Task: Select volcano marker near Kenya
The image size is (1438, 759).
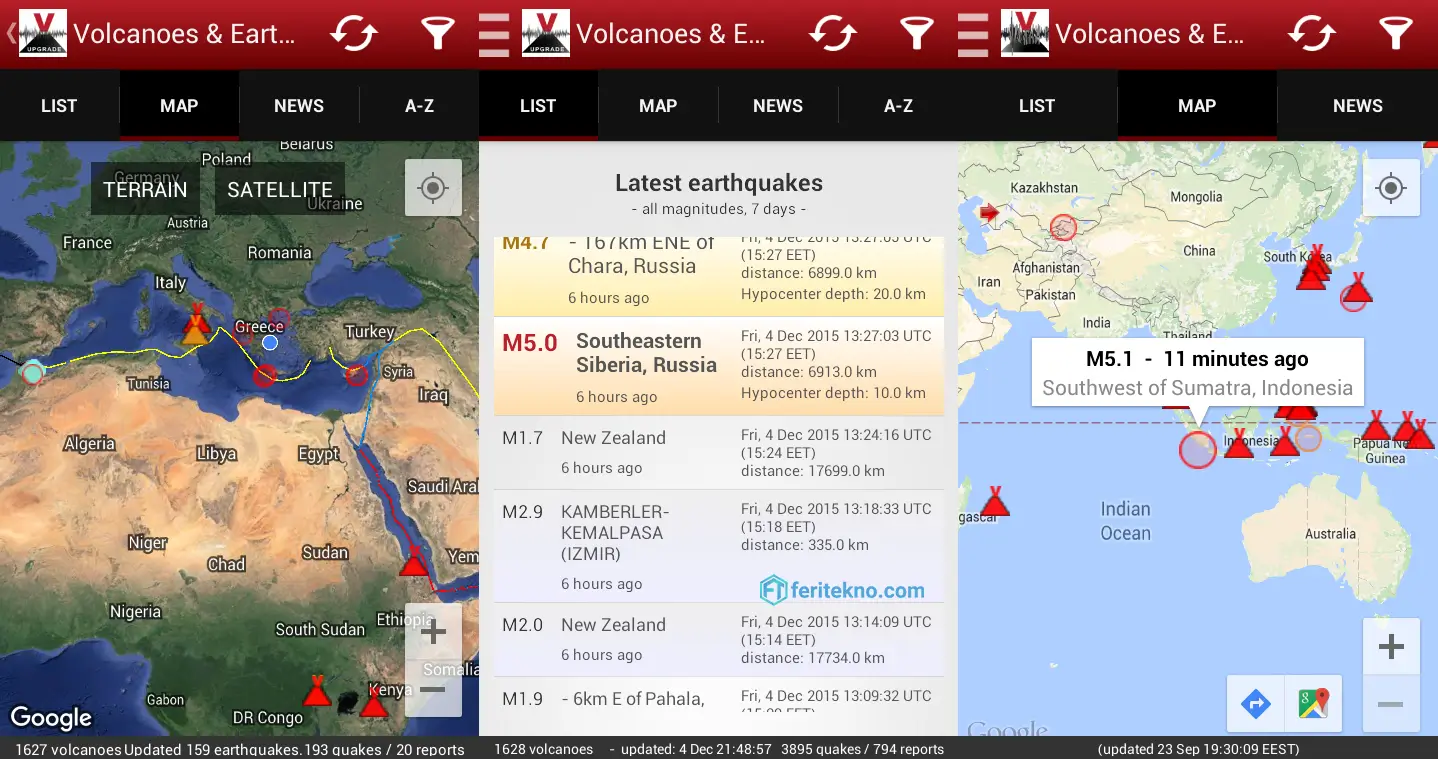Action: click(x=374, y=702)
